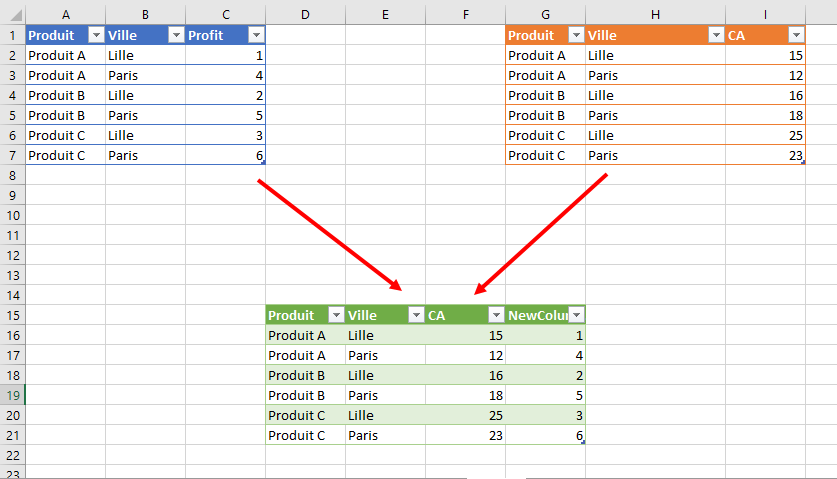Viewport: 837px width, 479px height.
Task: Click the Select All corner of the grid
Action: point(12,14)
